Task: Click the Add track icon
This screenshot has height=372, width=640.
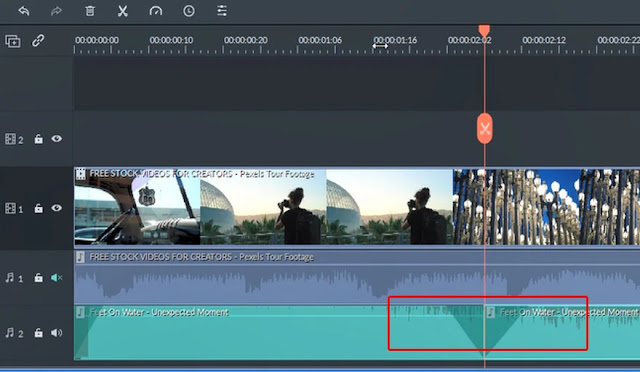Action: pyautogui.click(x=13, y=41)
